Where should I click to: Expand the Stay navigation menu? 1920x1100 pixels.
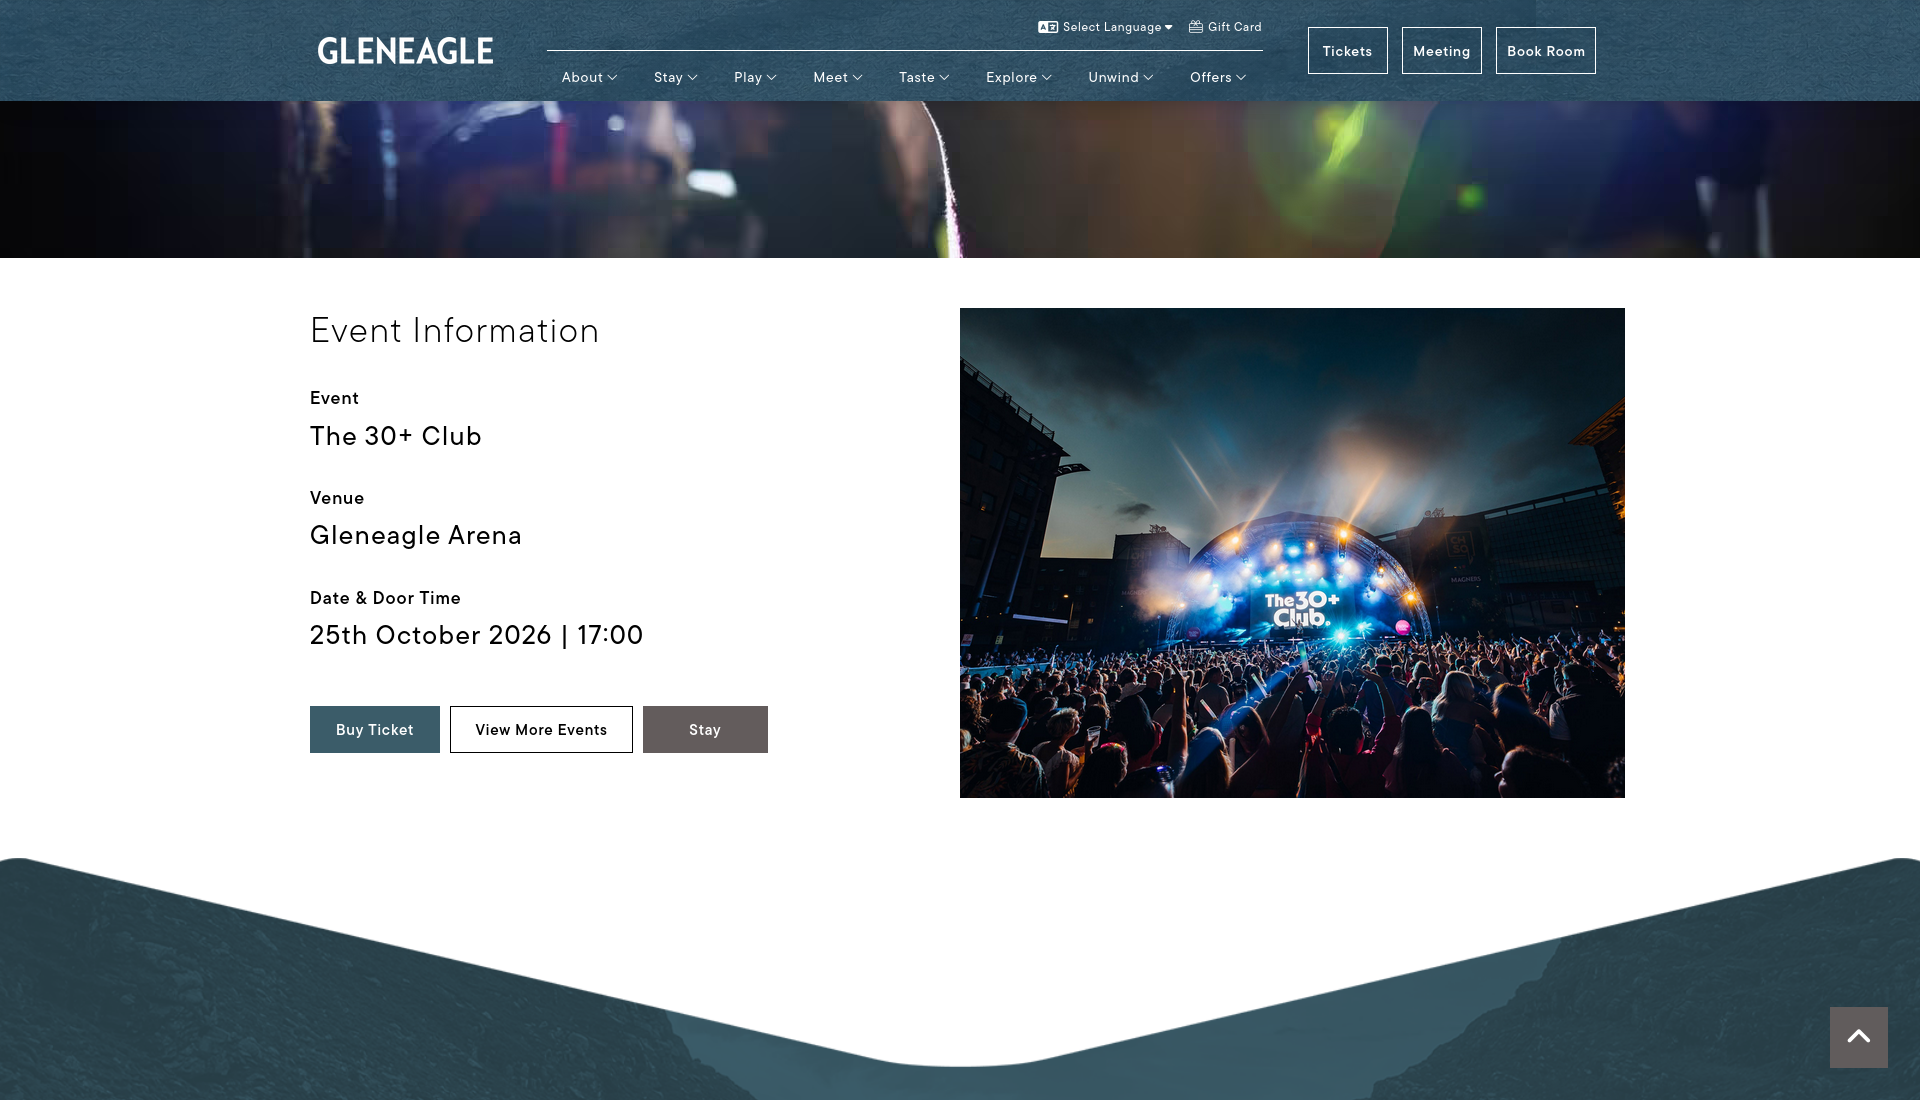[x=675, y=77]
